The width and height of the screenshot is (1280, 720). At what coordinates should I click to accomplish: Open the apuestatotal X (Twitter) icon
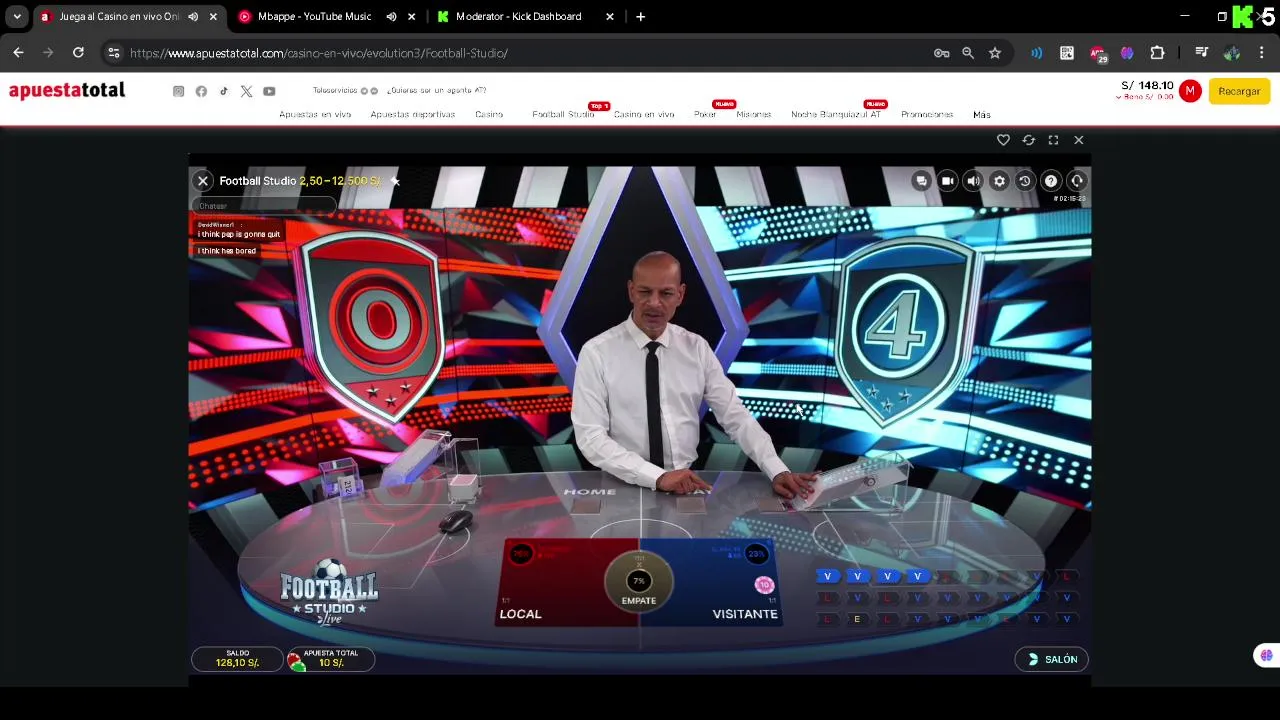coord(246,91)
